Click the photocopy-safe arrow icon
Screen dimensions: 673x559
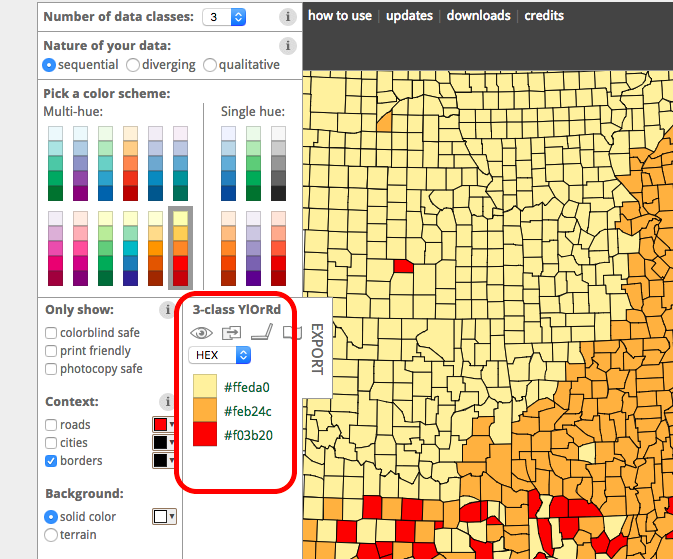[231, 333]
